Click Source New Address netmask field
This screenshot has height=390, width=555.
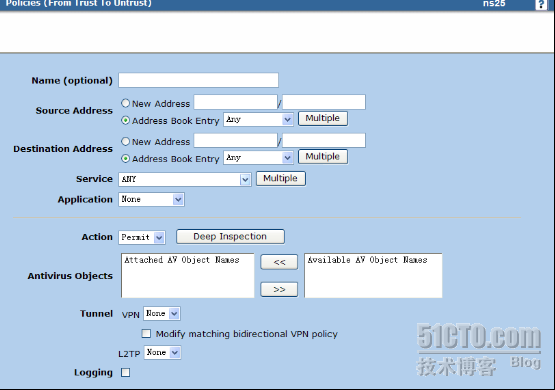click(x=324, y=102)
